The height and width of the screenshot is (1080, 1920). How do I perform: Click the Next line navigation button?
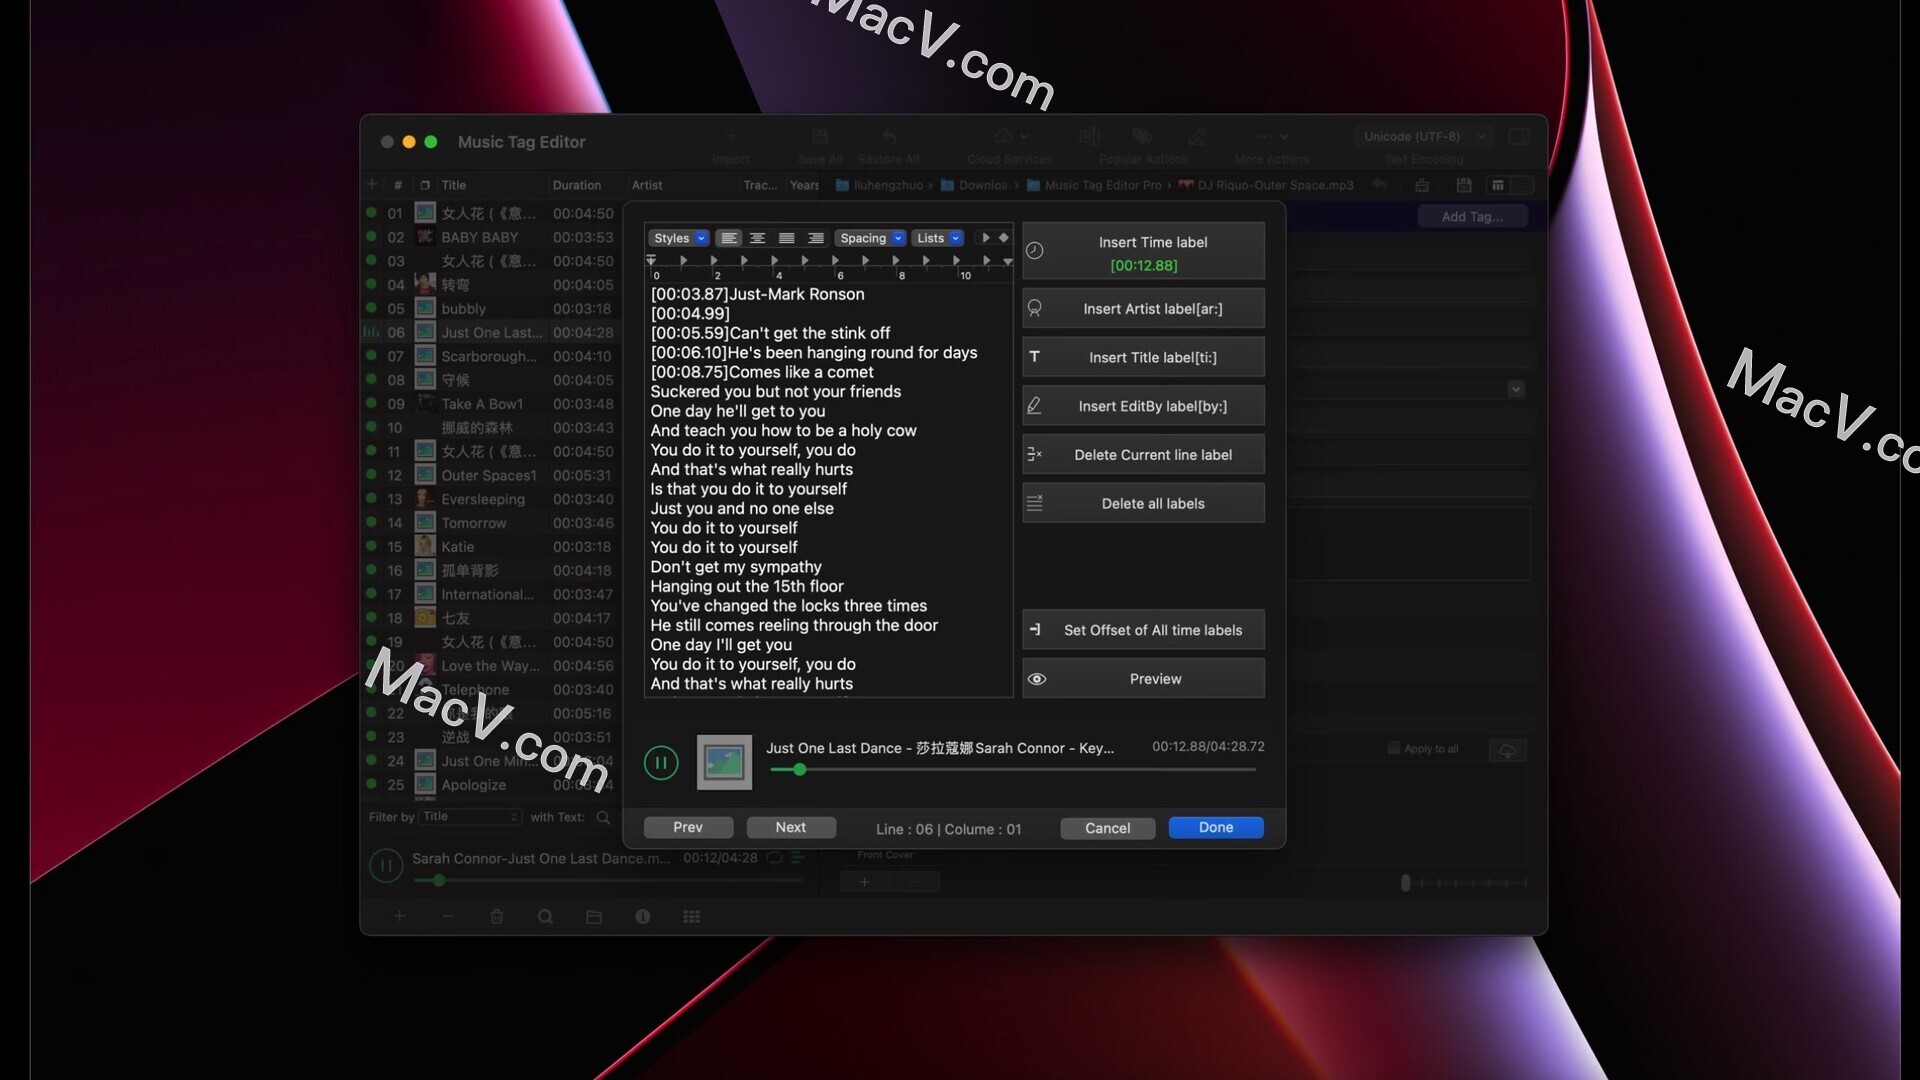pos(790,825)
